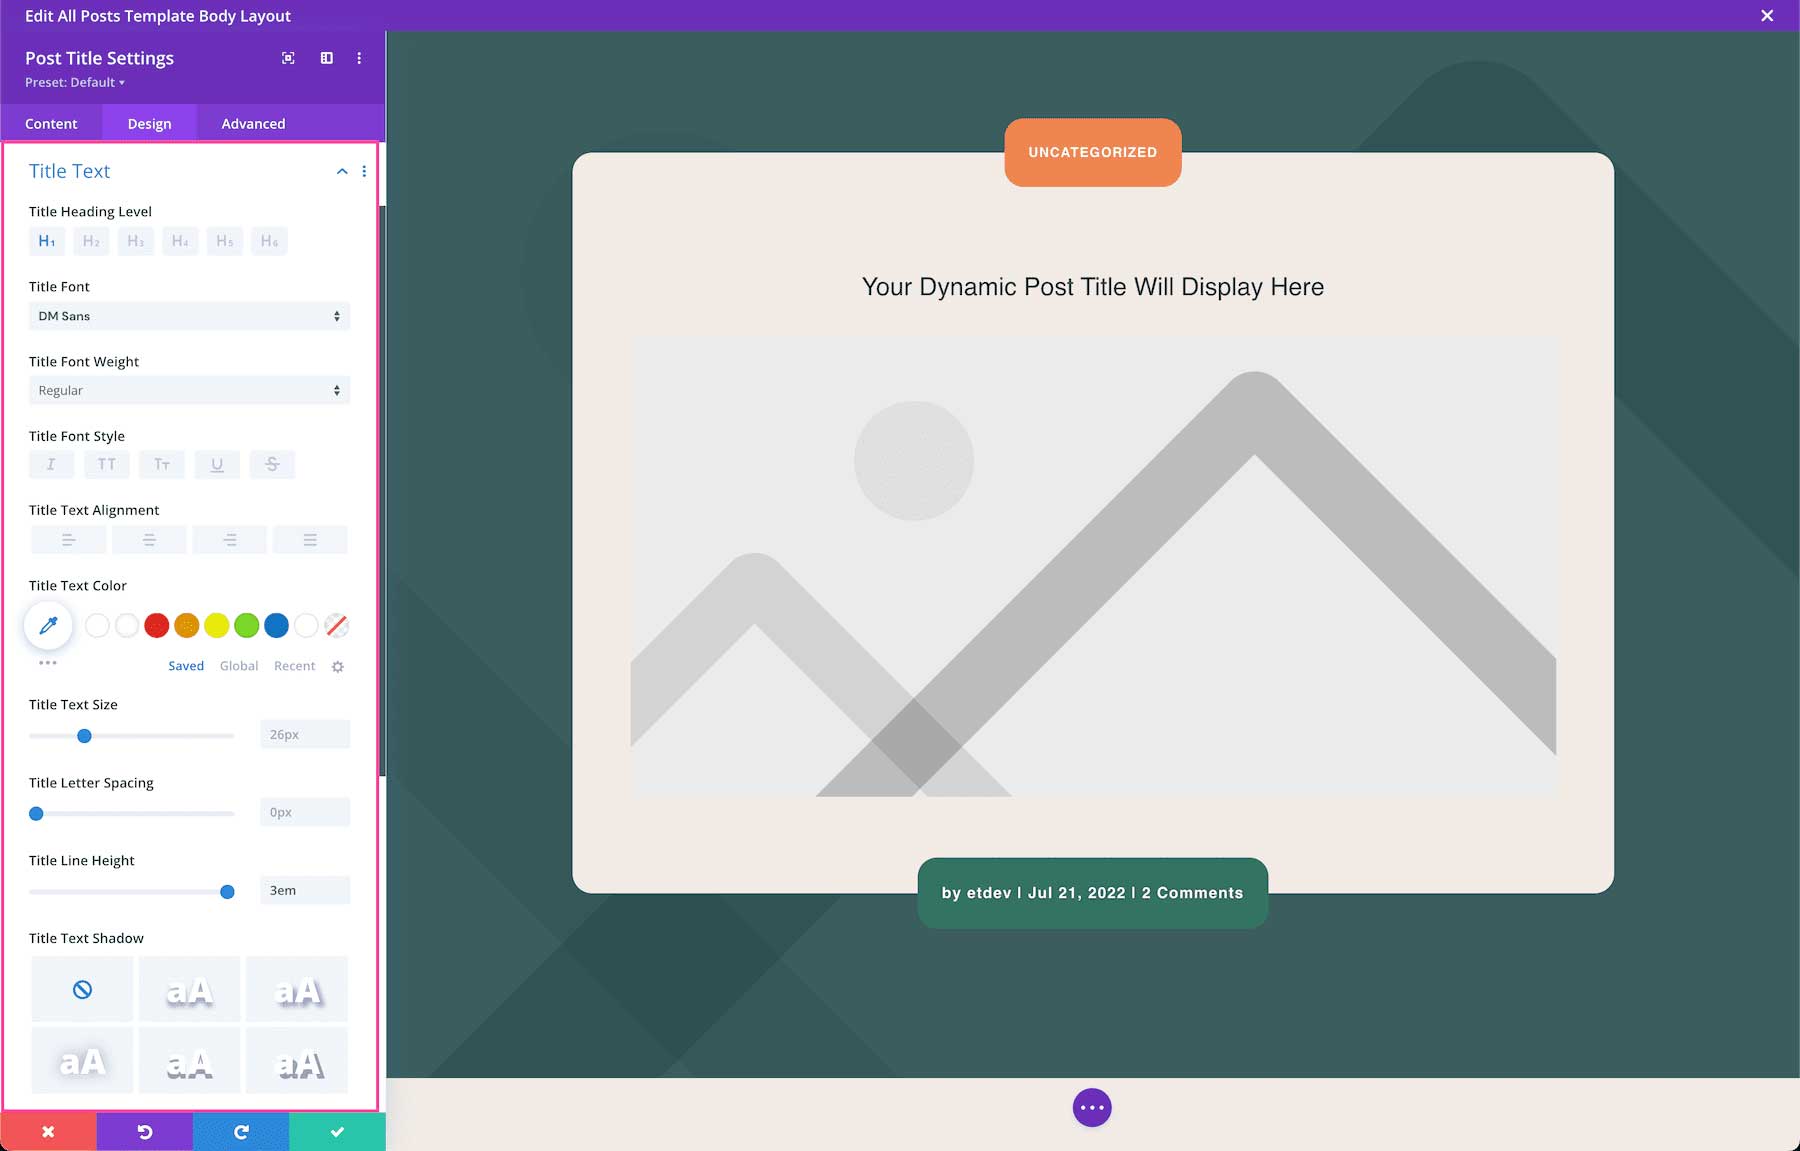Screen dimensions: 1800x1151
Task: Open the Title Text section options menu
Action: (x=364, y=171)
